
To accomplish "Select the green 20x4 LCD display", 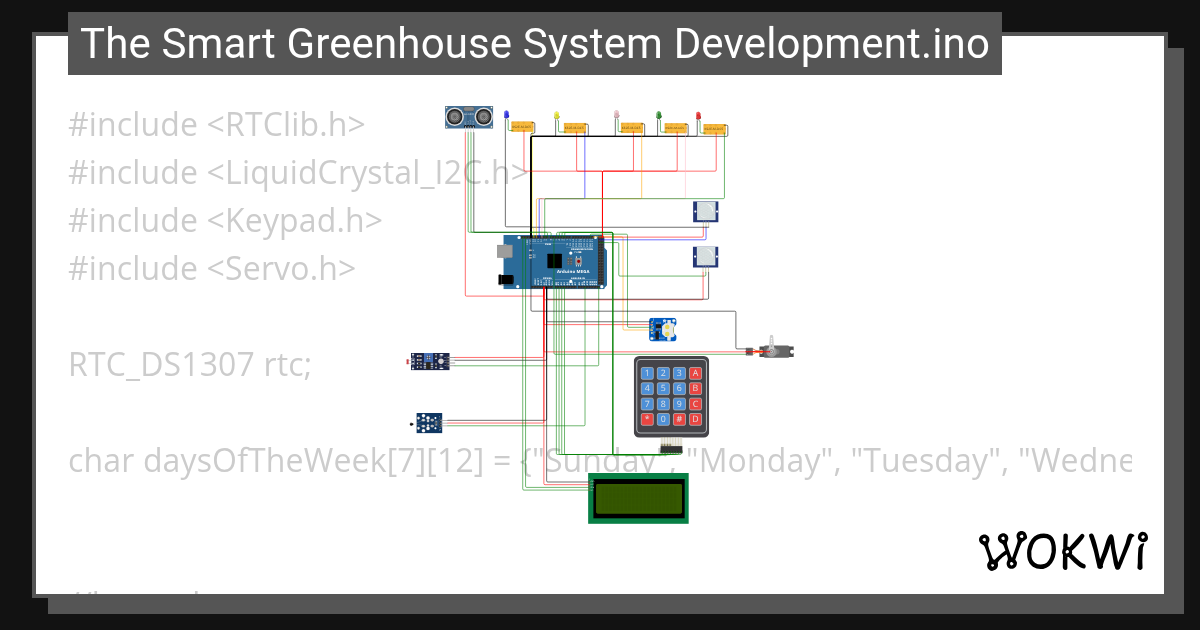I will coord(638,497).
